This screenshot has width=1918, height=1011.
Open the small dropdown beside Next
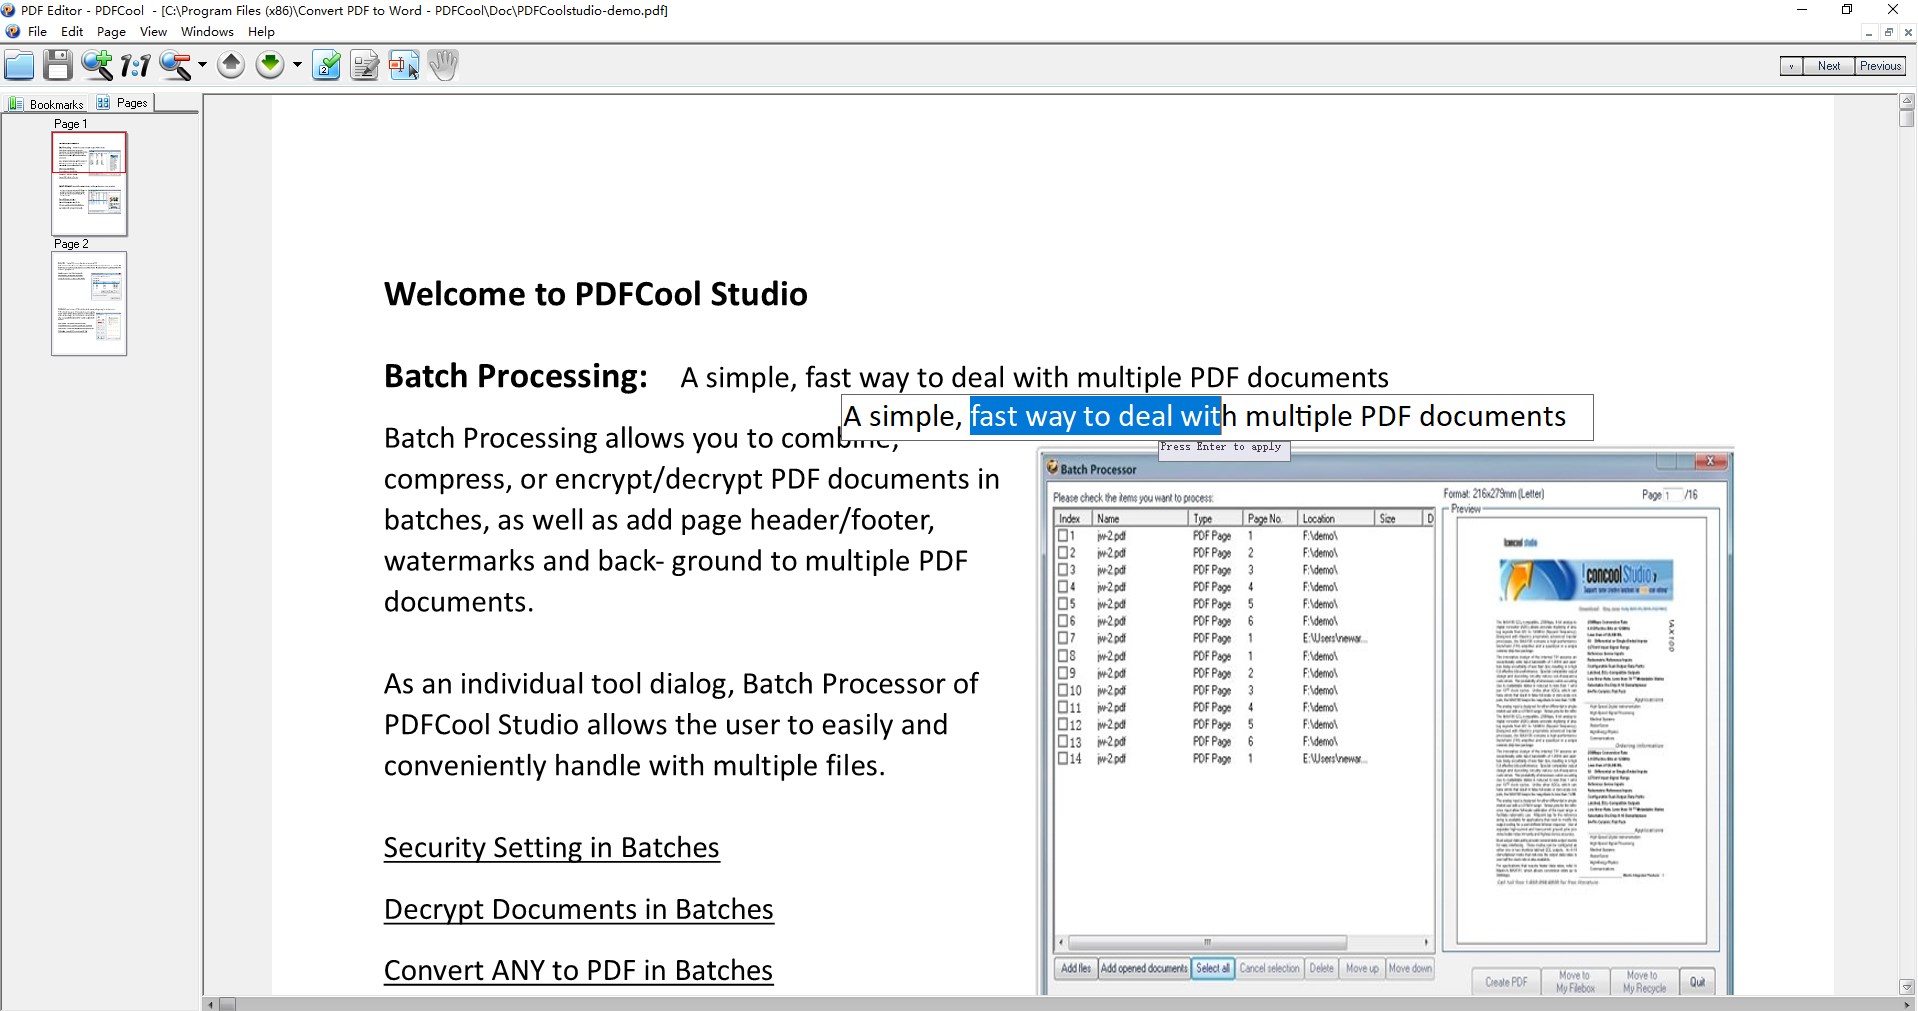click(1791, 66)
